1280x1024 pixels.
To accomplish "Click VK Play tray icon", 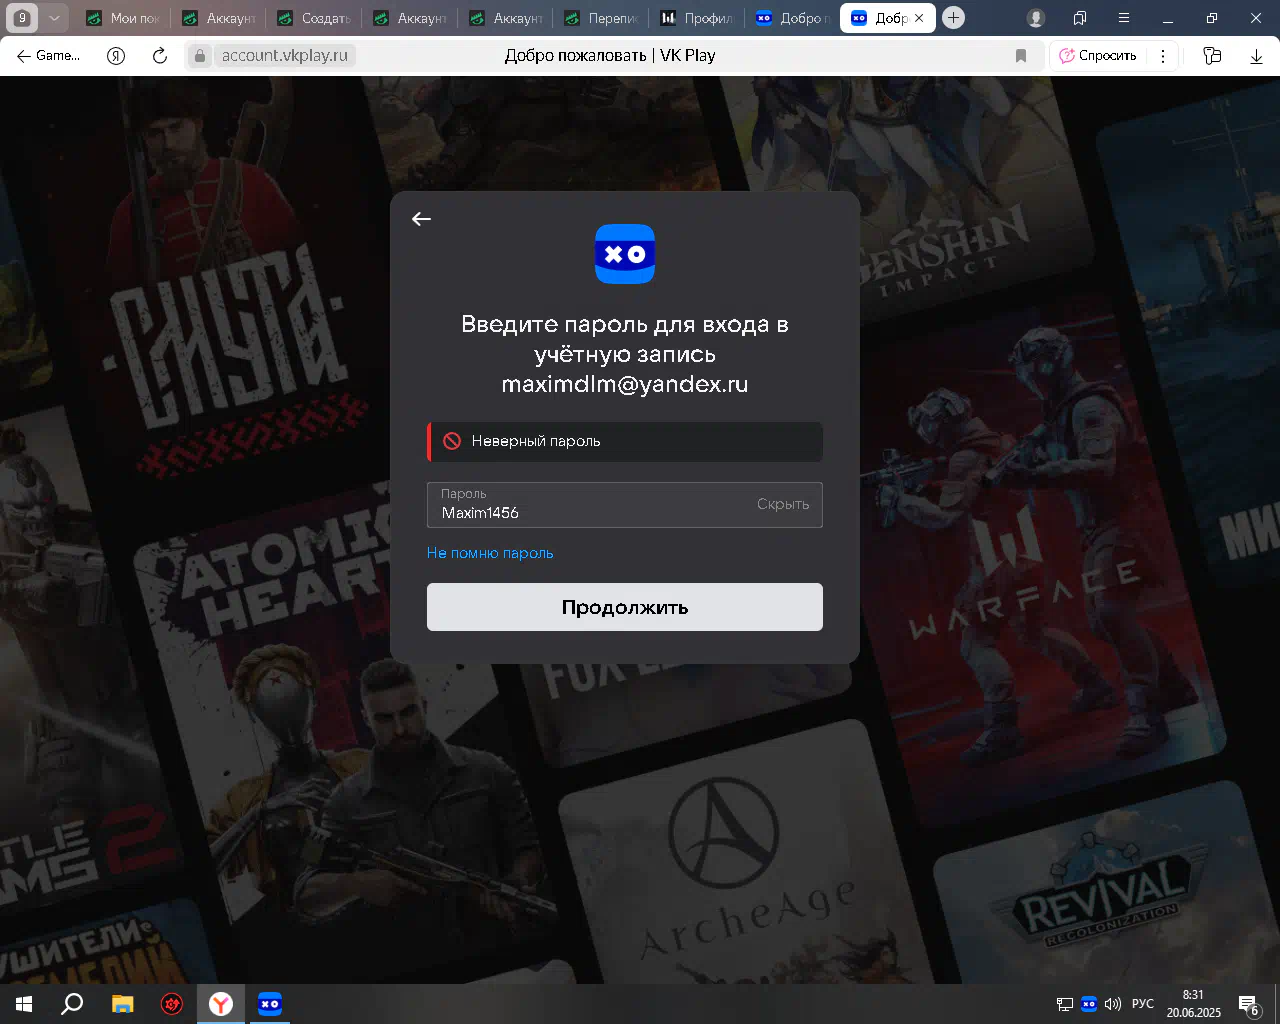I will point(1089,1004).
